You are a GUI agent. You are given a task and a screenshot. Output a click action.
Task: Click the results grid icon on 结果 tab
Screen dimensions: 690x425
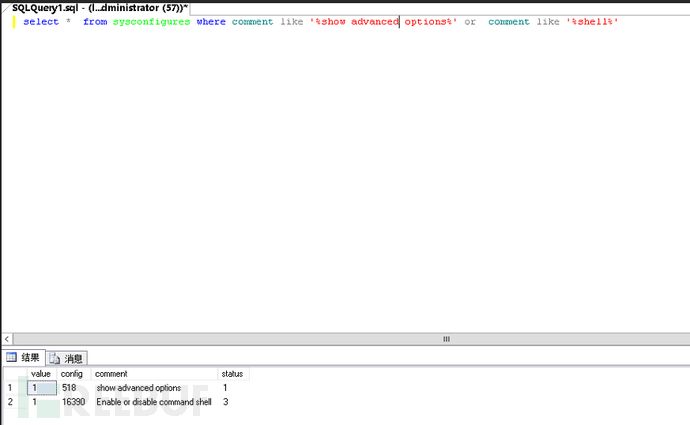(11, 357)
